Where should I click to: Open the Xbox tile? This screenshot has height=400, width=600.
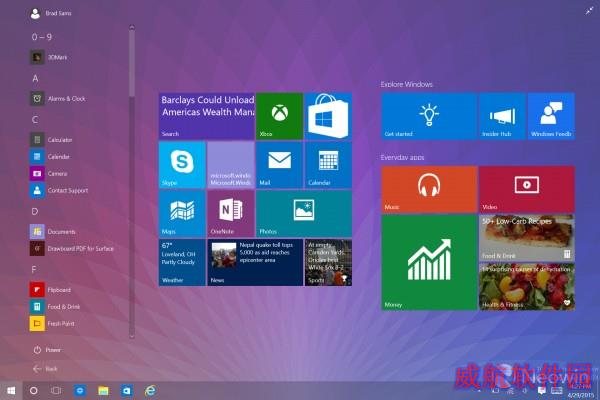click(279, 116)
